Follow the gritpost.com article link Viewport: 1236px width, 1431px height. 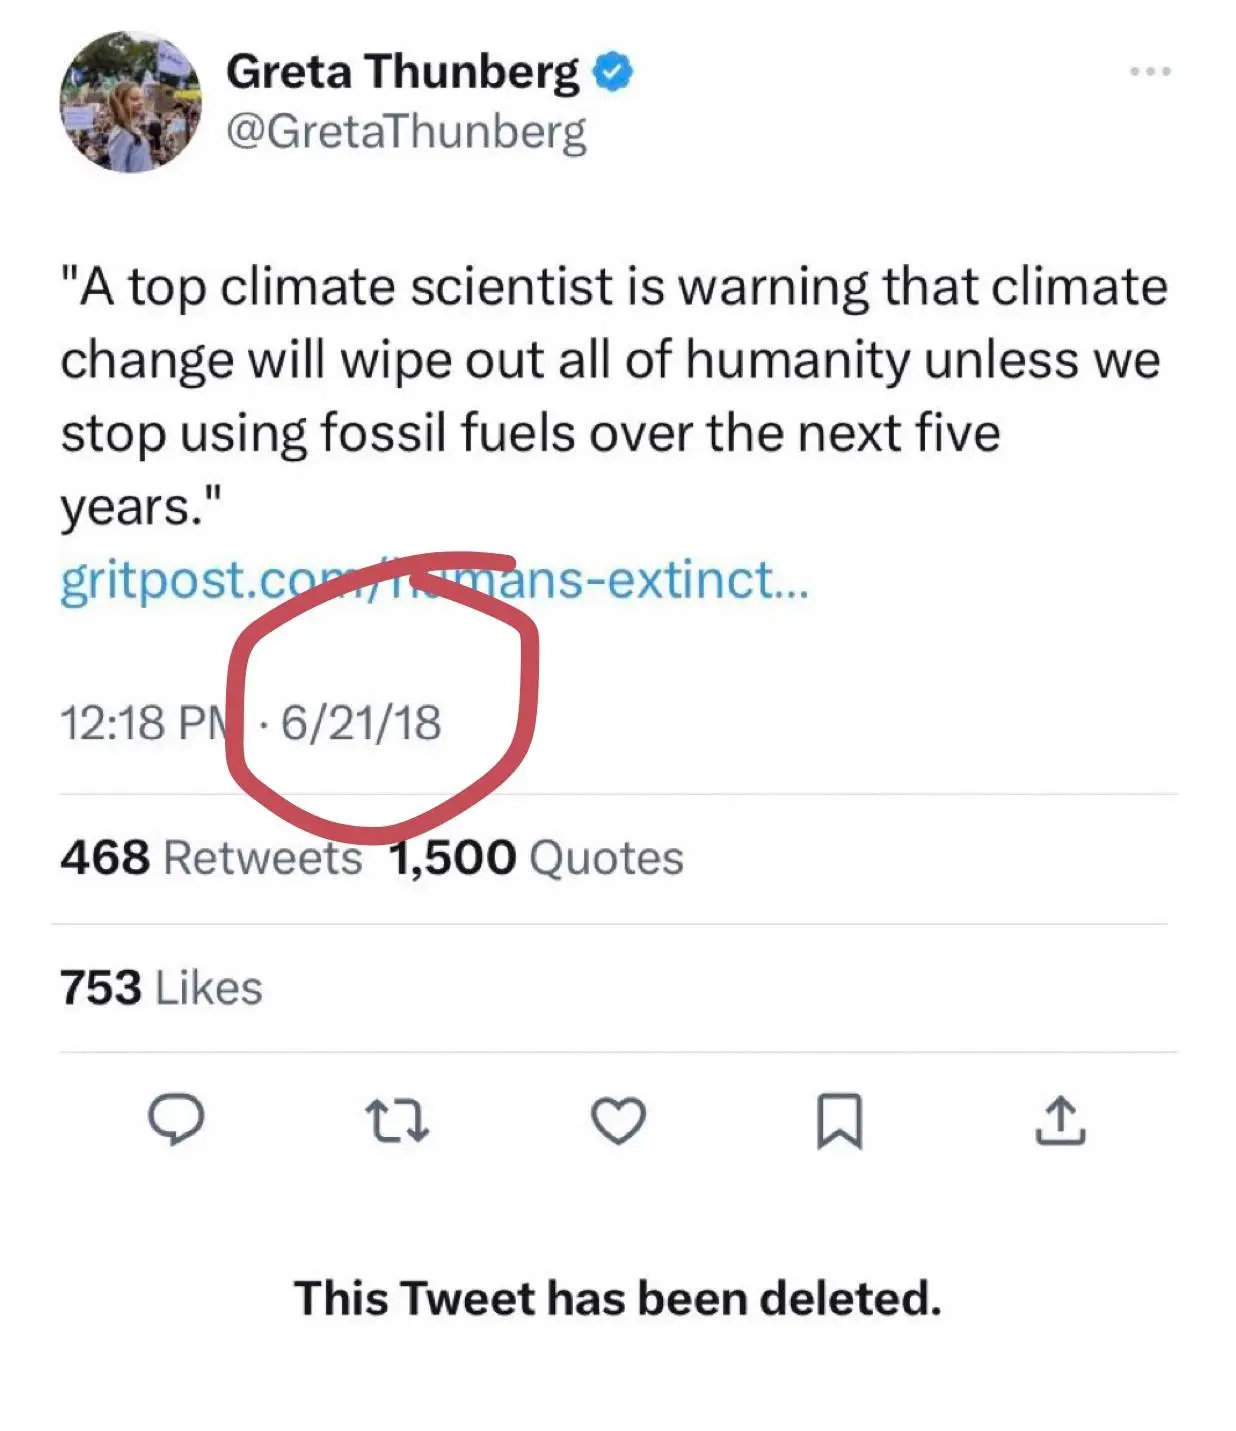[434, 581]
